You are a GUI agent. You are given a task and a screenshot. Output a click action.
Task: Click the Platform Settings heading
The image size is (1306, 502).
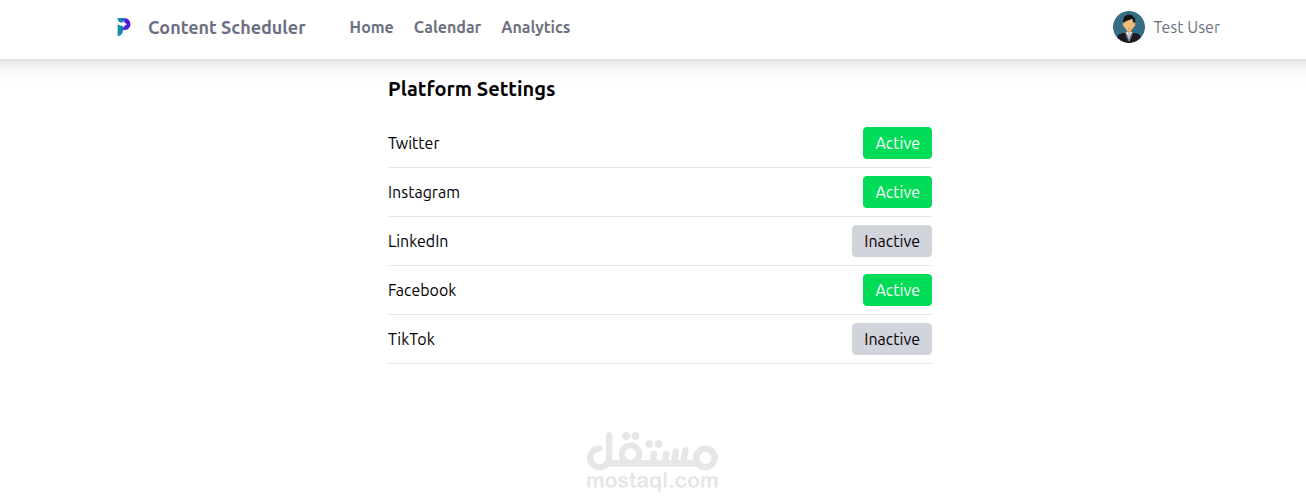tap(472, 89)
